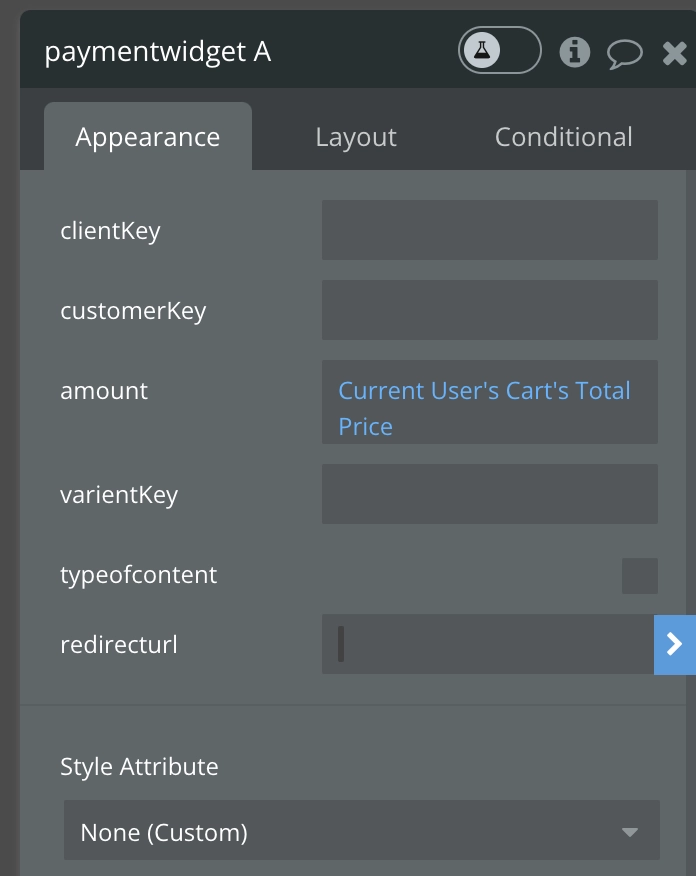
Task: Open the comments speech bubble icon
Action: [625, 52]
